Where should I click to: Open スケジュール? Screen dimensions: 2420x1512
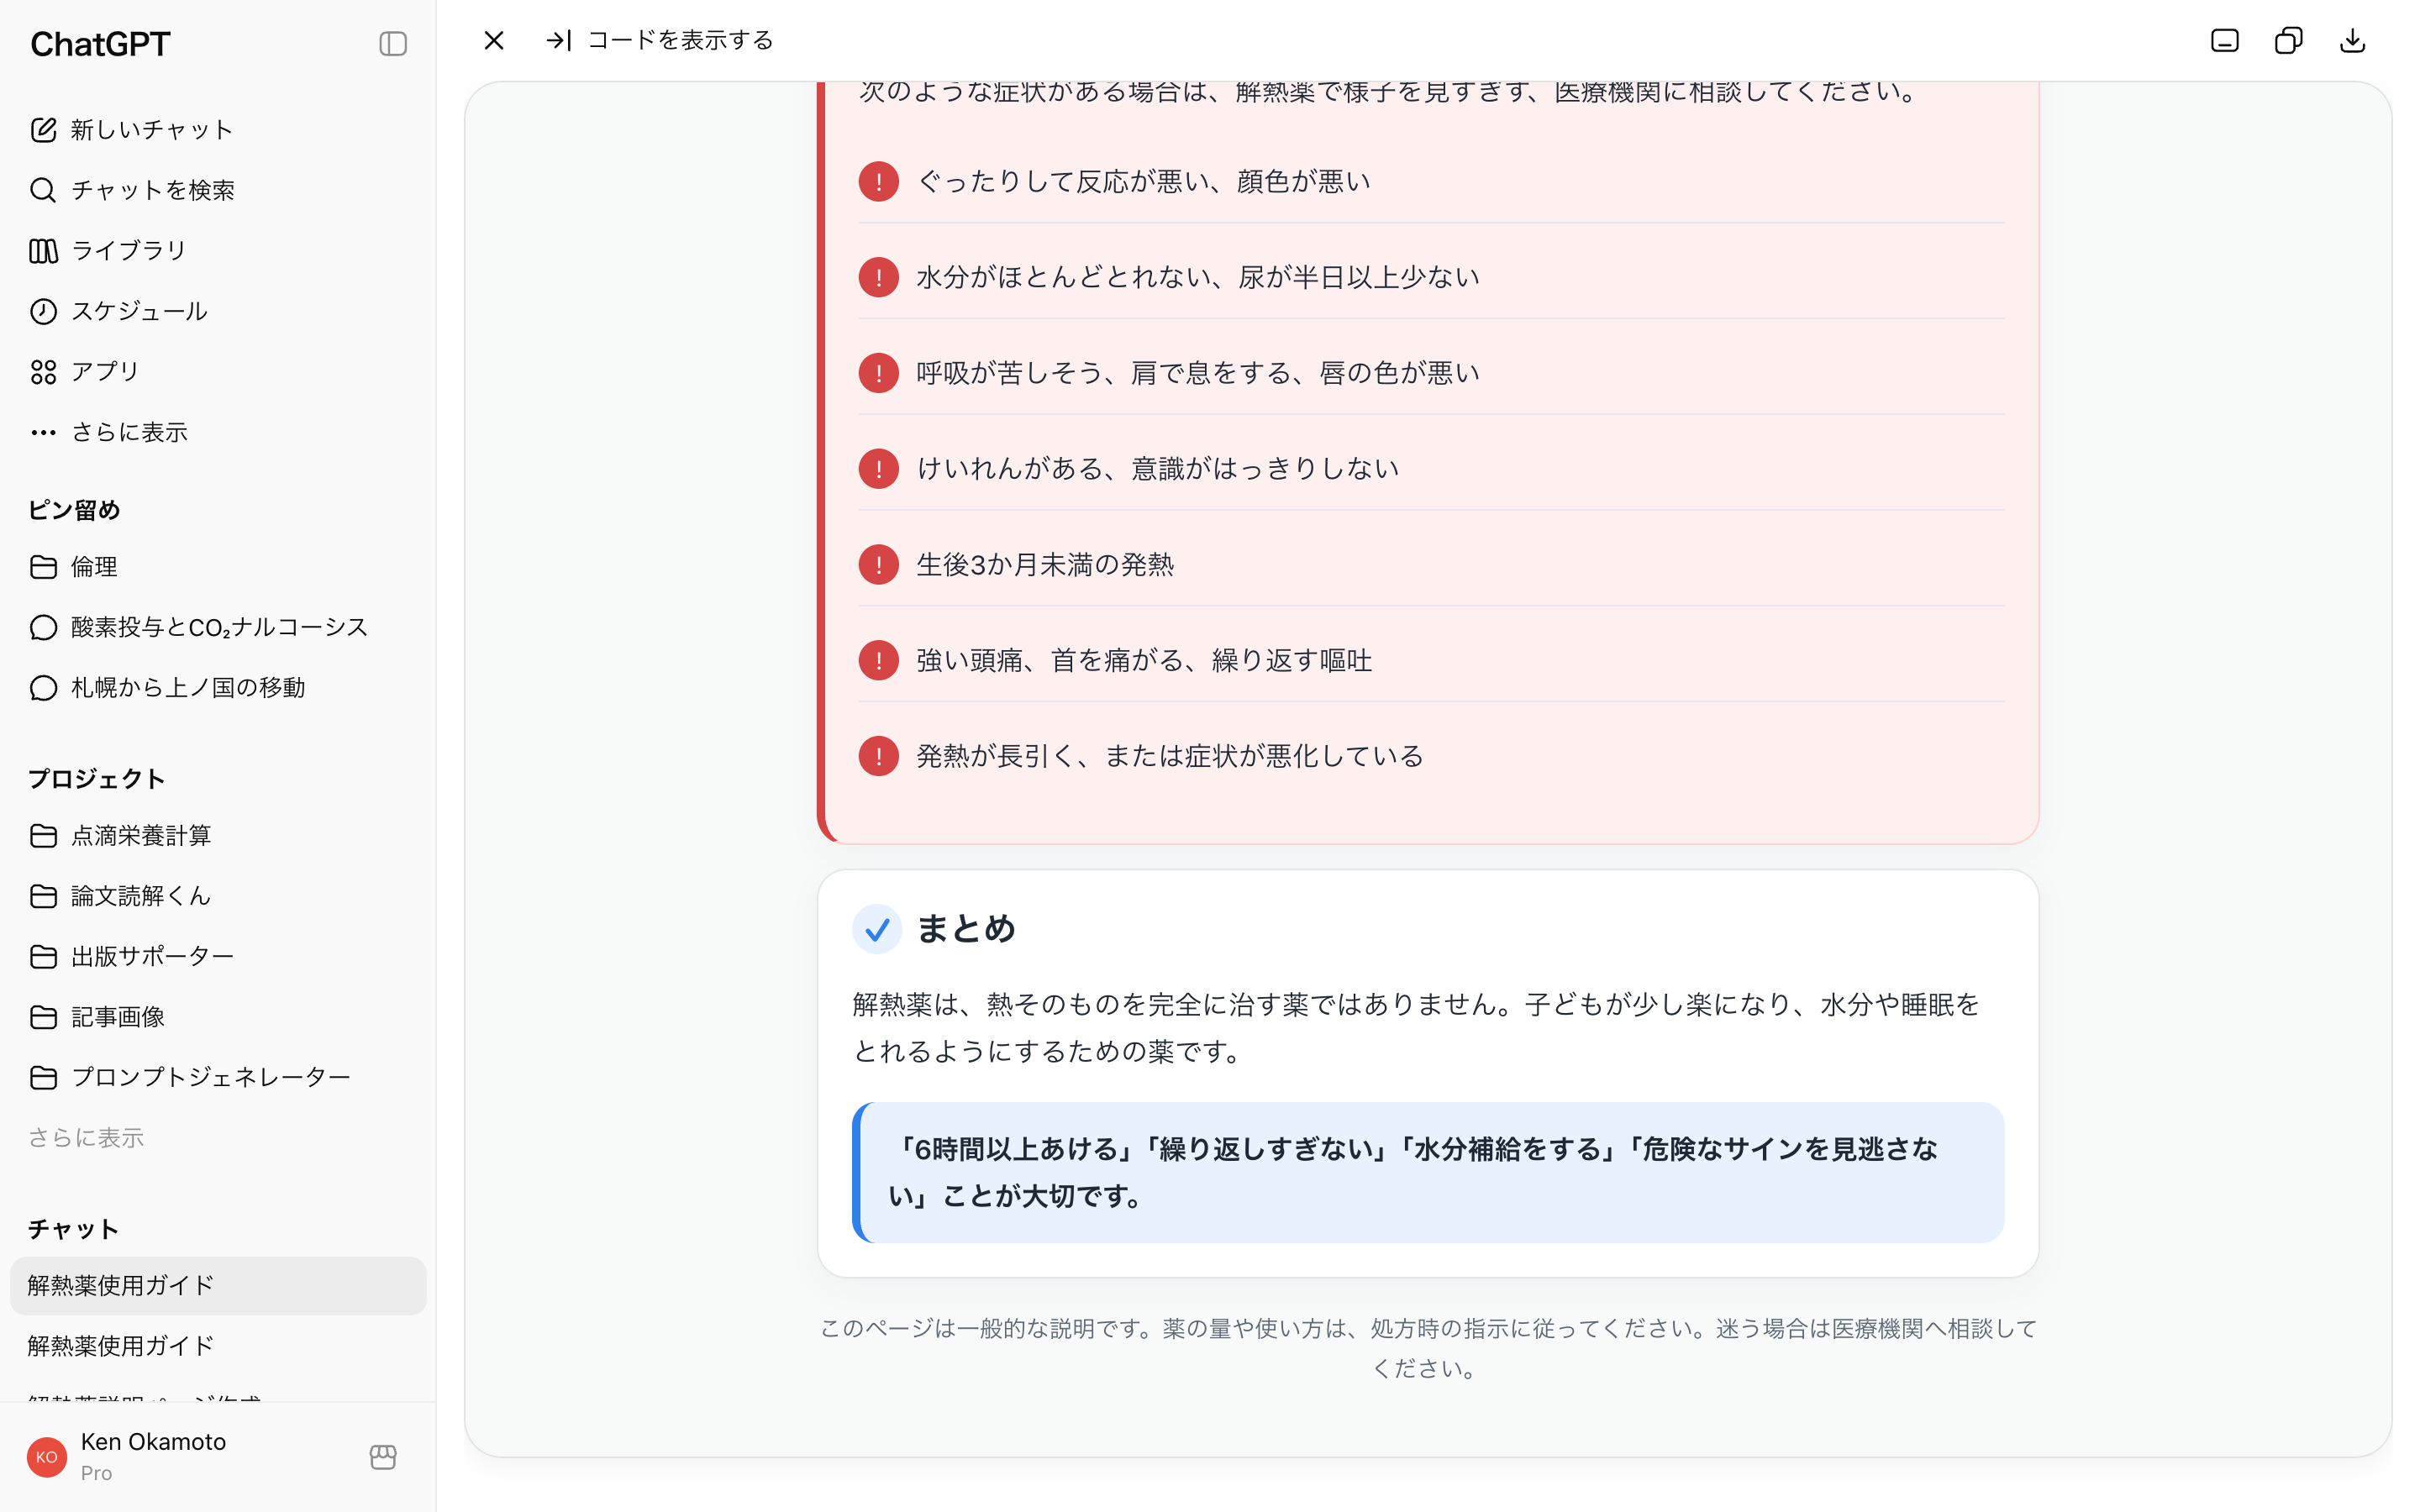point(218,311)
